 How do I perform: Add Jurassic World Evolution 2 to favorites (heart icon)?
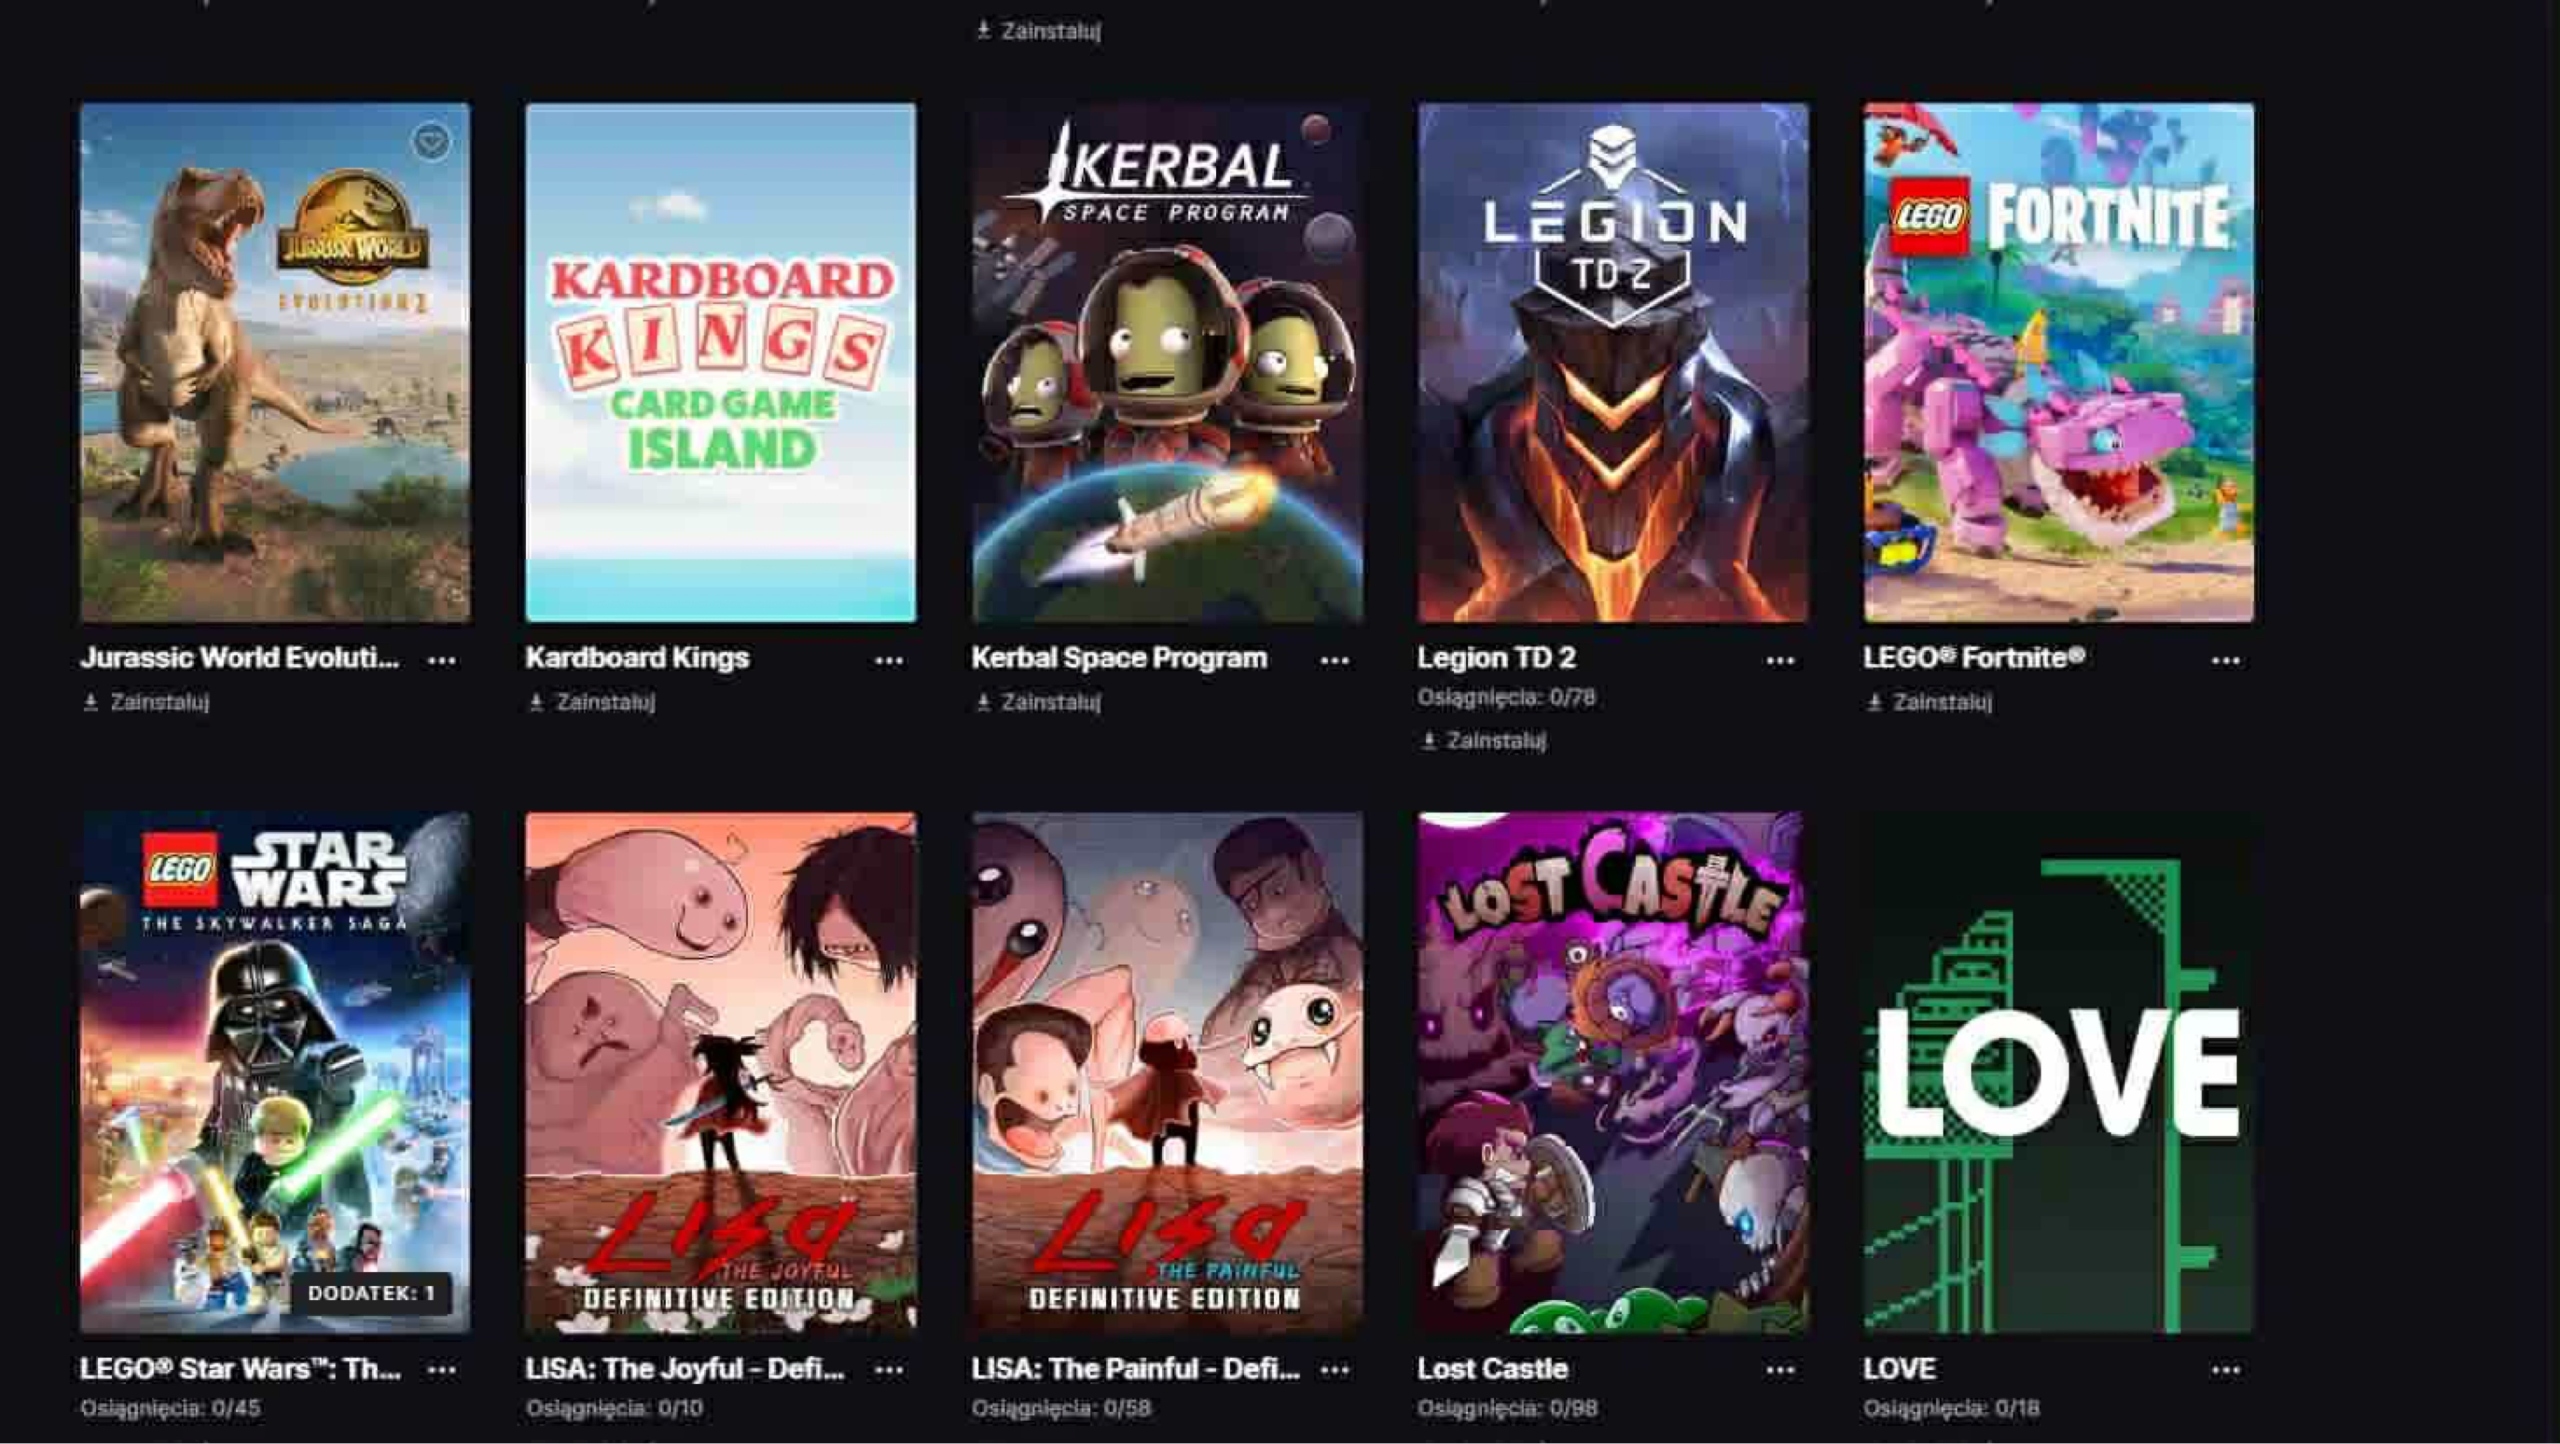tap(431, 142)
